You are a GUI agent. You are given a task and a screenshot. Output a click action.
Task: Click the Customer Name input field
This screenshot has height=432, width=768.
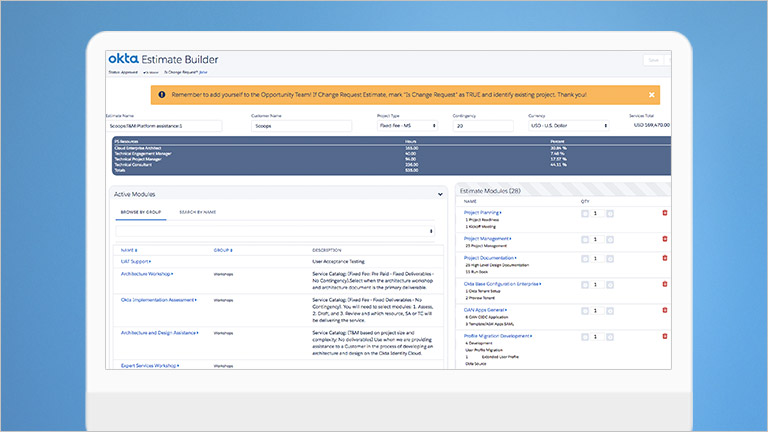pos(301,126)
